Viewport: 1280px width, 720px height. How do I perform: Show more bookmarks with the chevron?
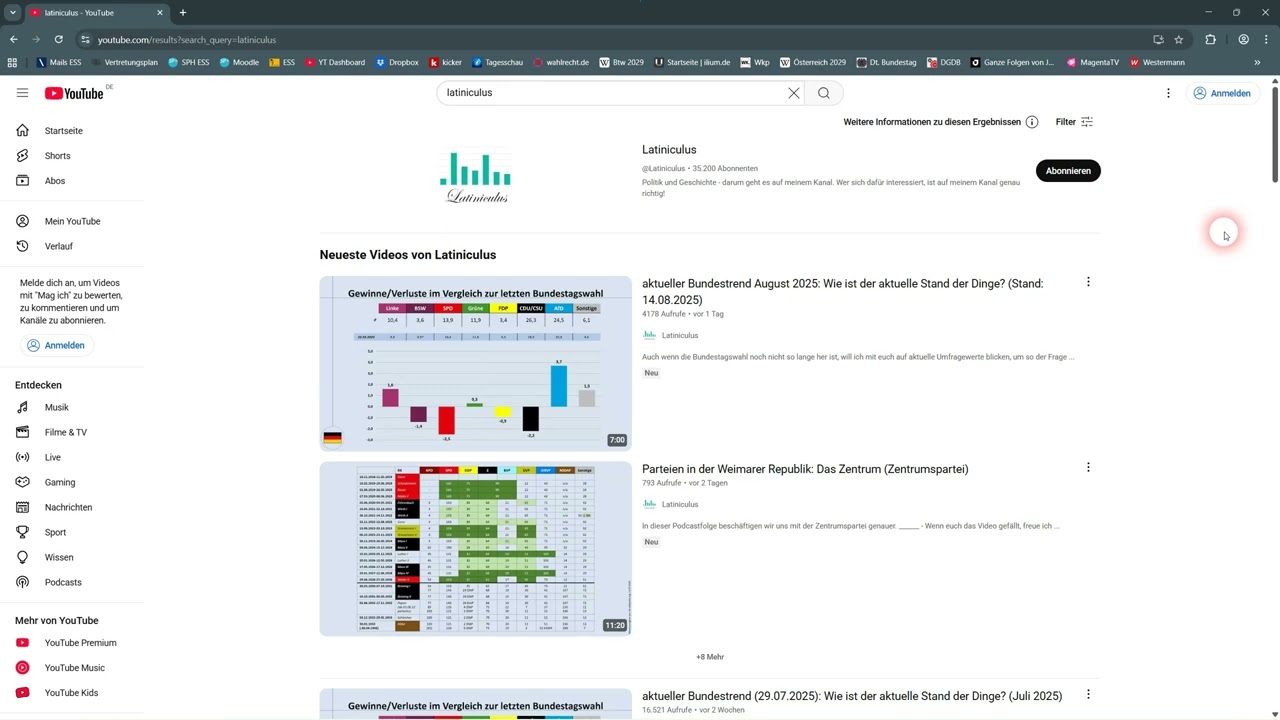coord(1257,62)
